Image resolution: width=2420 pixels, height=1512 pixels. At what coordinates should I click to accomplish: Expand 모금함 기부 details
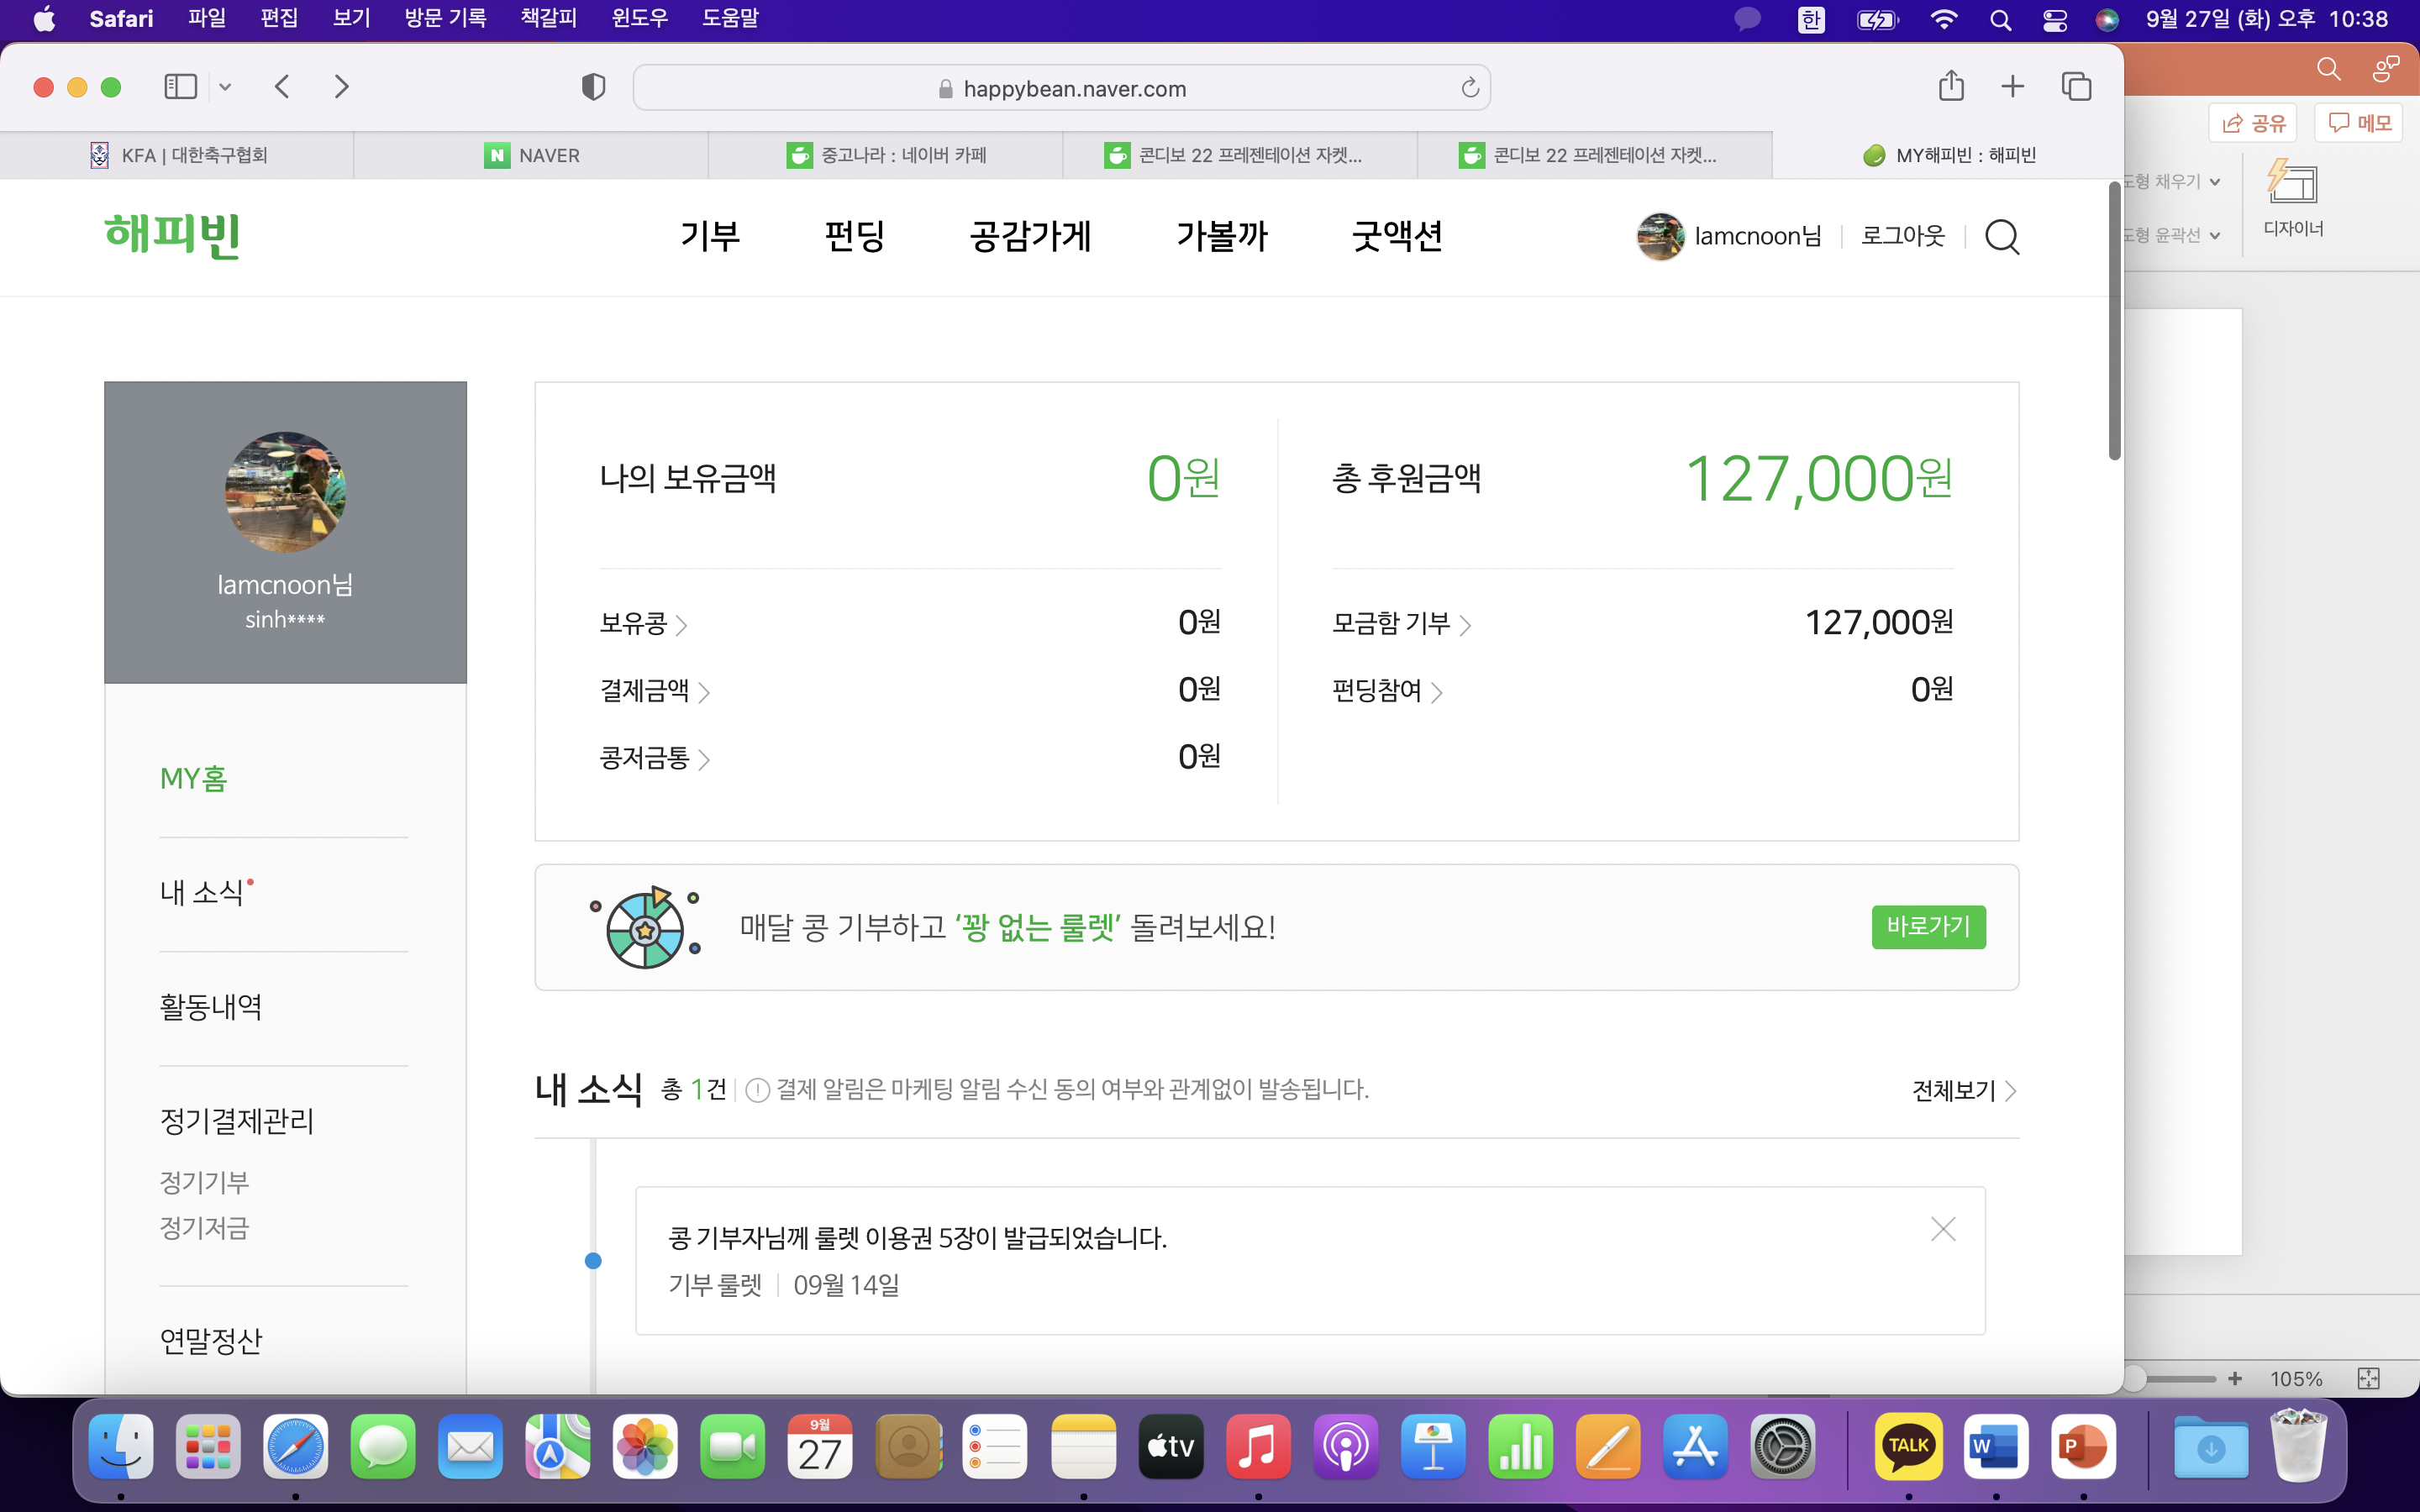[1401, 623]
